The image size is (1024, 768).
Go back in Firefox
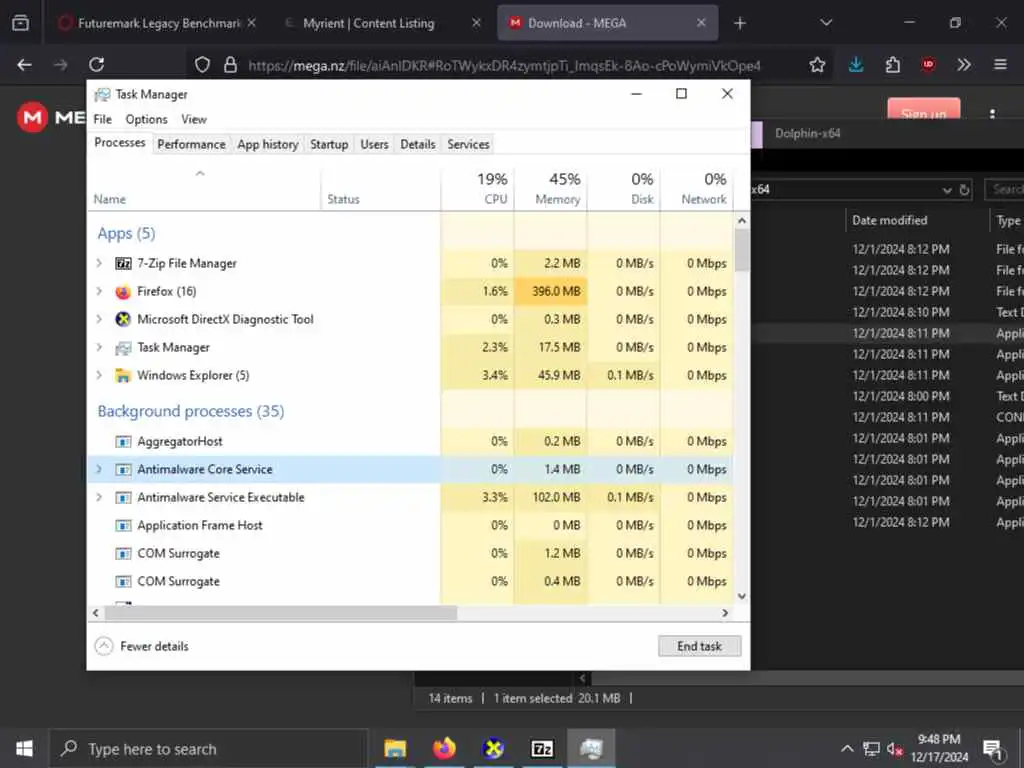click(24, 65)
